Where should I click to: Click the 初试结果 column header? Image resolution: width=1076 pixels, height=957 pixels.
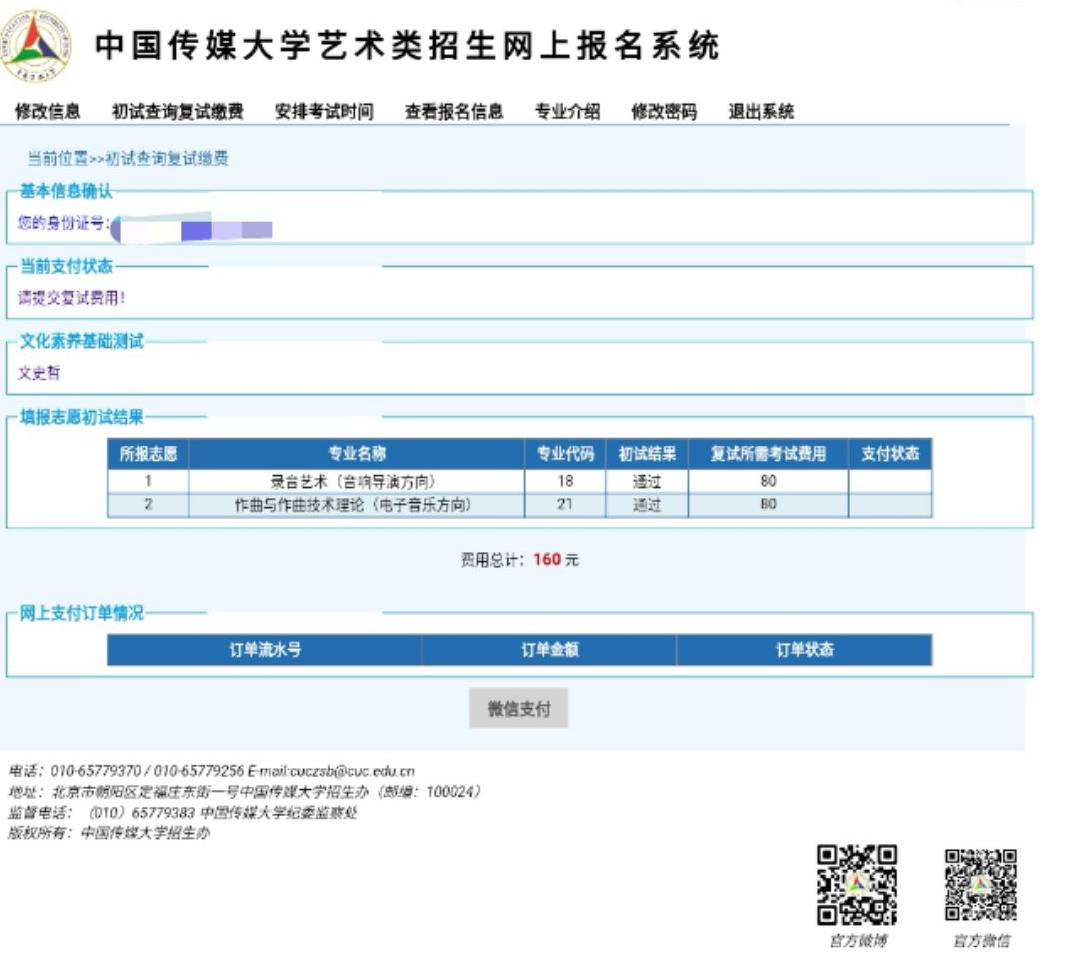click(647, 453)
